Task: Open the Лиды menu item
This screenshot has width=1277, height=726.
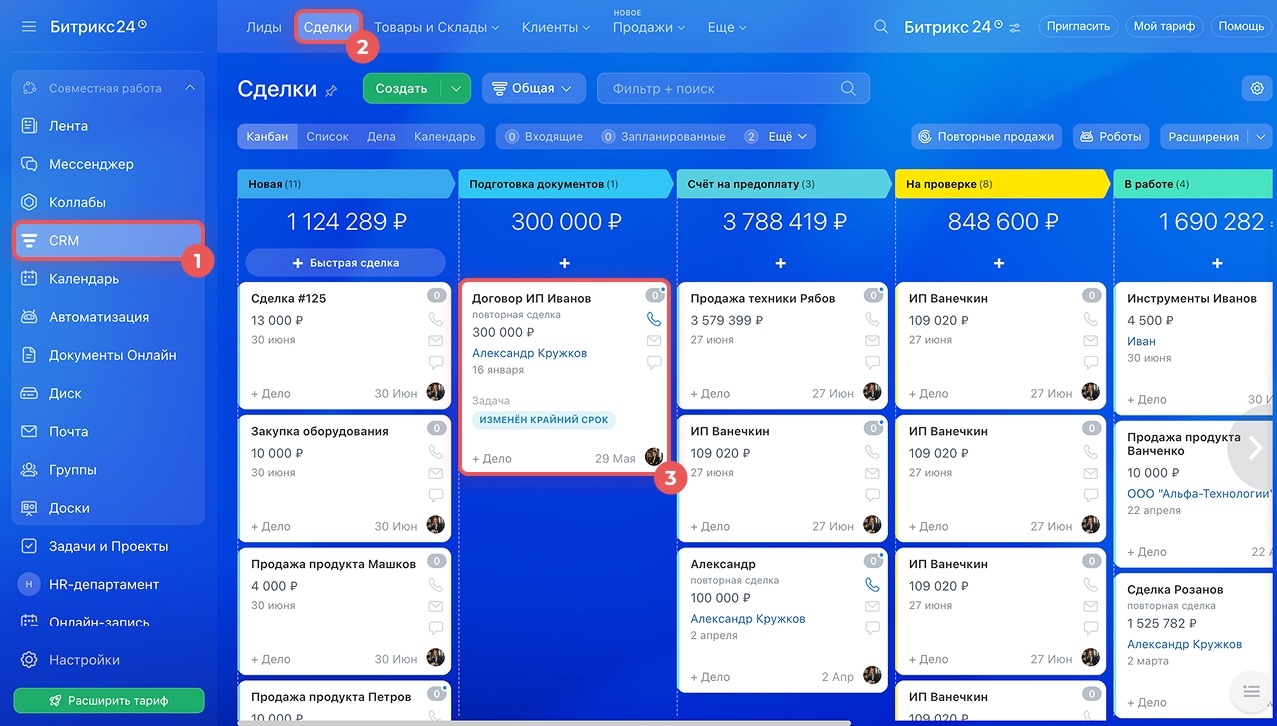Action: pyautogui.click(x=264, y=27)
